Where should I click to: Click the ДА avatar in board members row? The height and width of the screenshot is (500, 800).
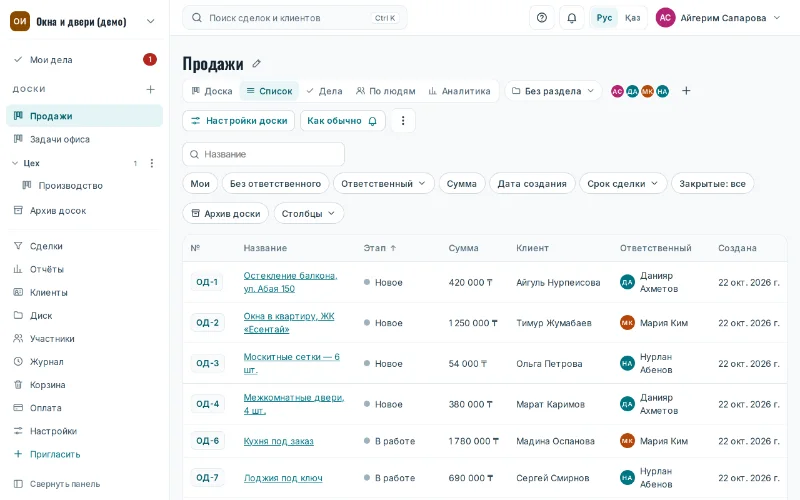point(632,91)
